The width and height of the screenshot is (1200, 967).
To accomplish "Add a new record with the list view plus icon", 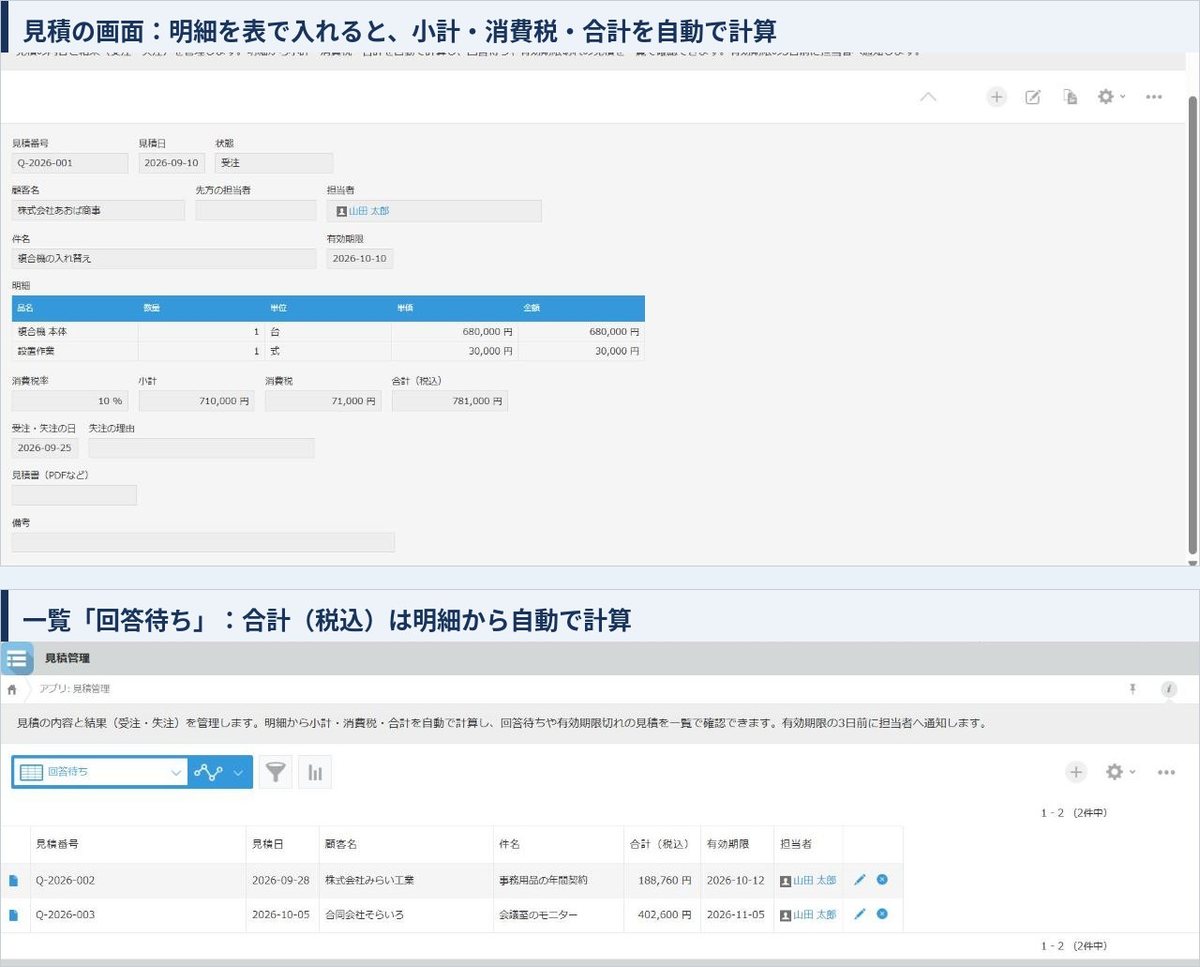I will tap(1076, 772).
